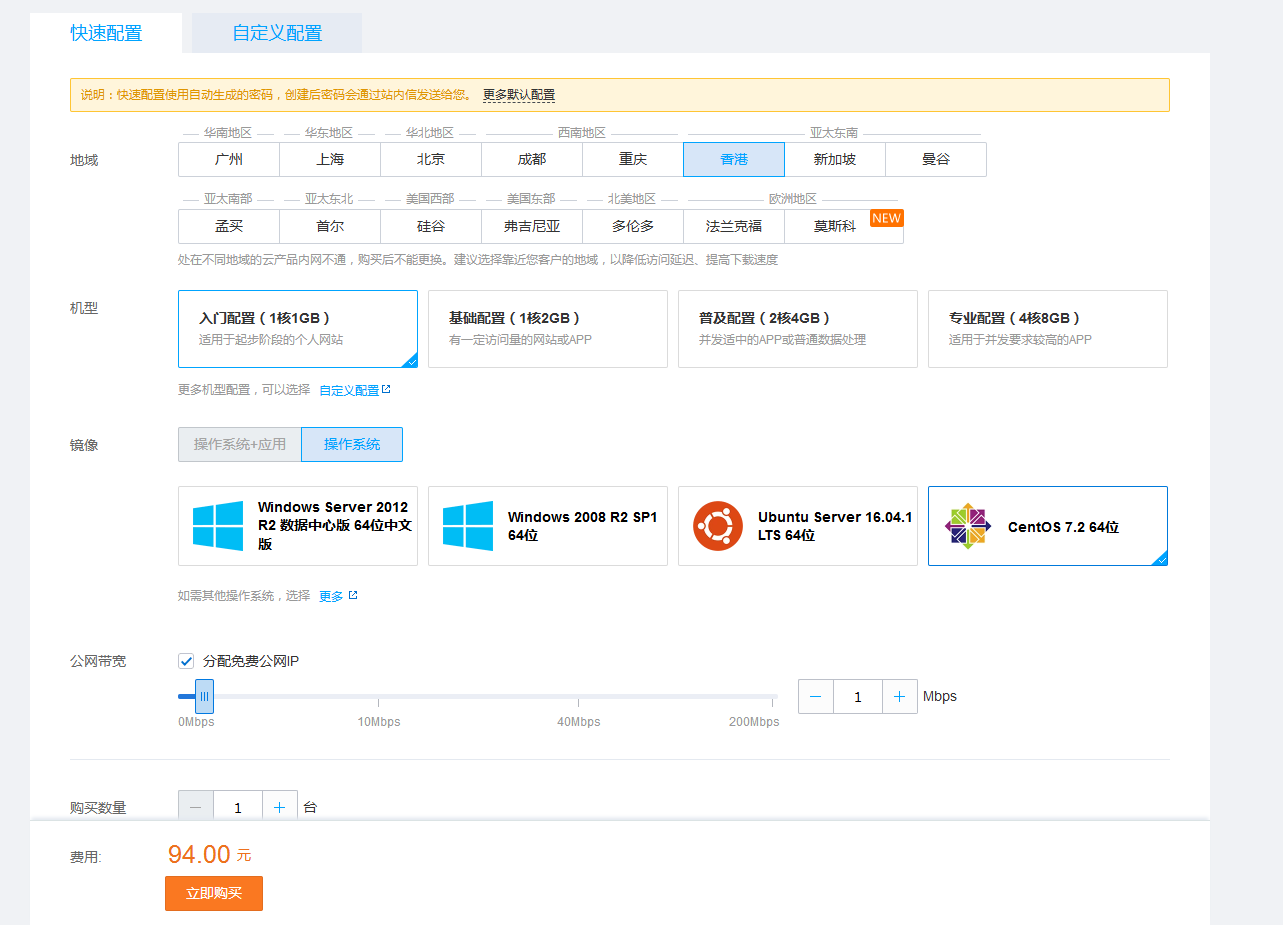
Task: Increase purchase quantity with plus icon
Action: (x=279, y=807)
